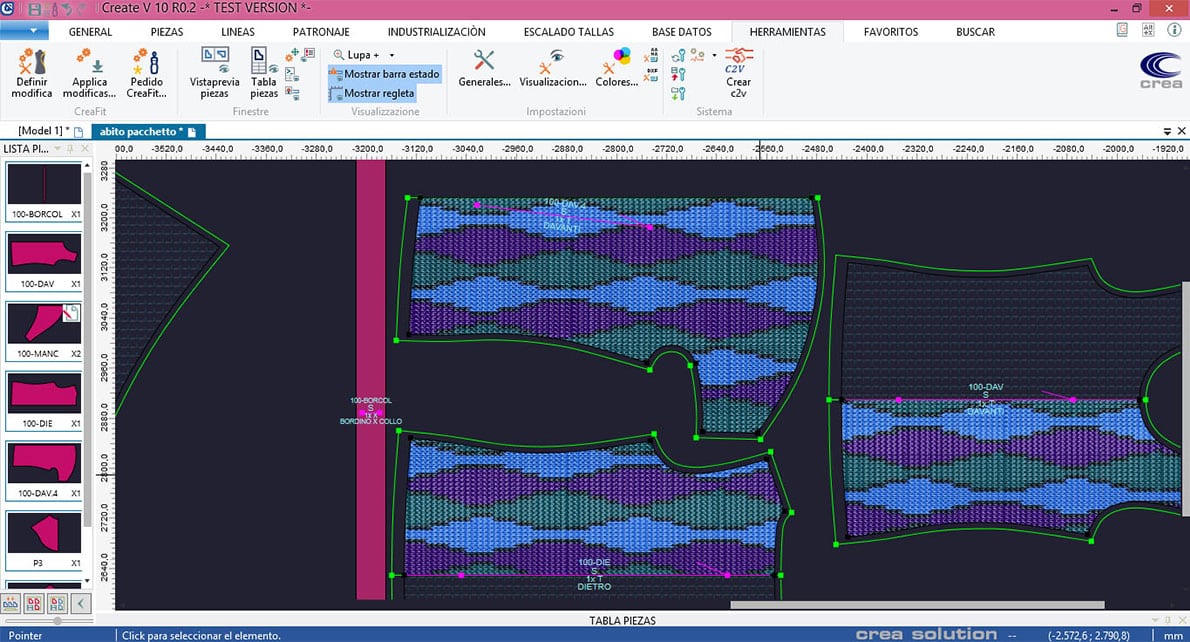
Task: Select the 100-DAV piece thumbnail
Action: pyautogui.click(x=45, y=261)
